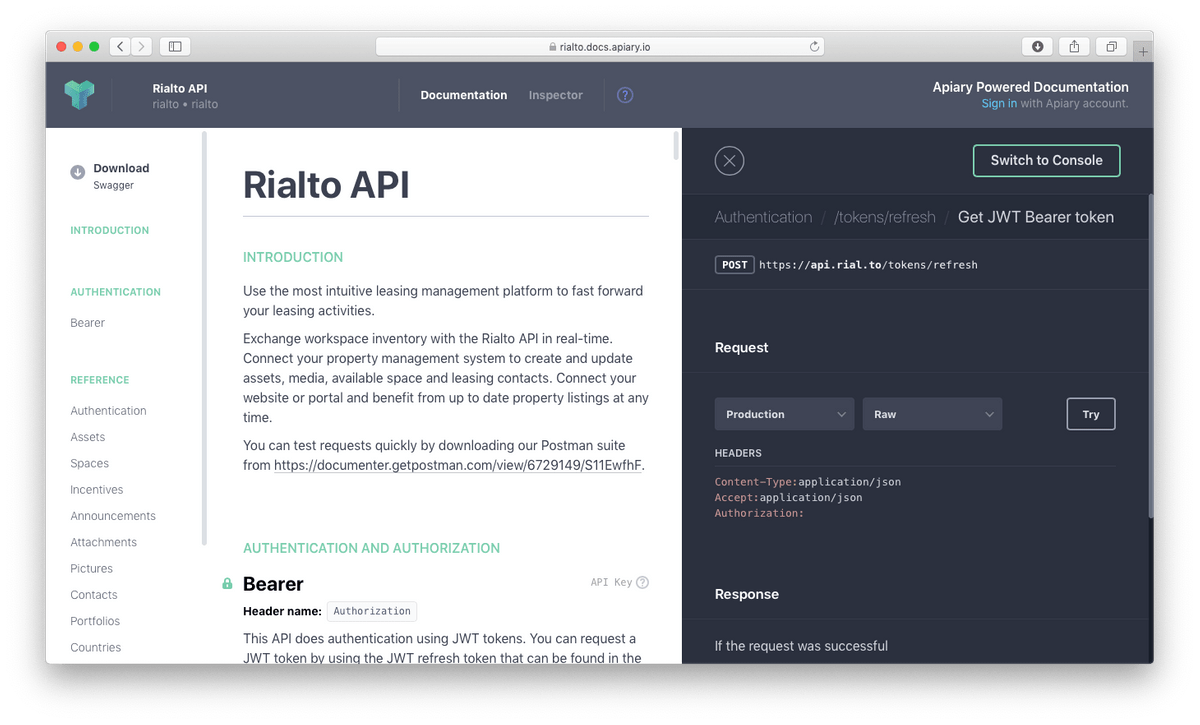Open Spaces in the sidebar
Viewport: 1200px width, 725px height.
click(x=90, y=463)
